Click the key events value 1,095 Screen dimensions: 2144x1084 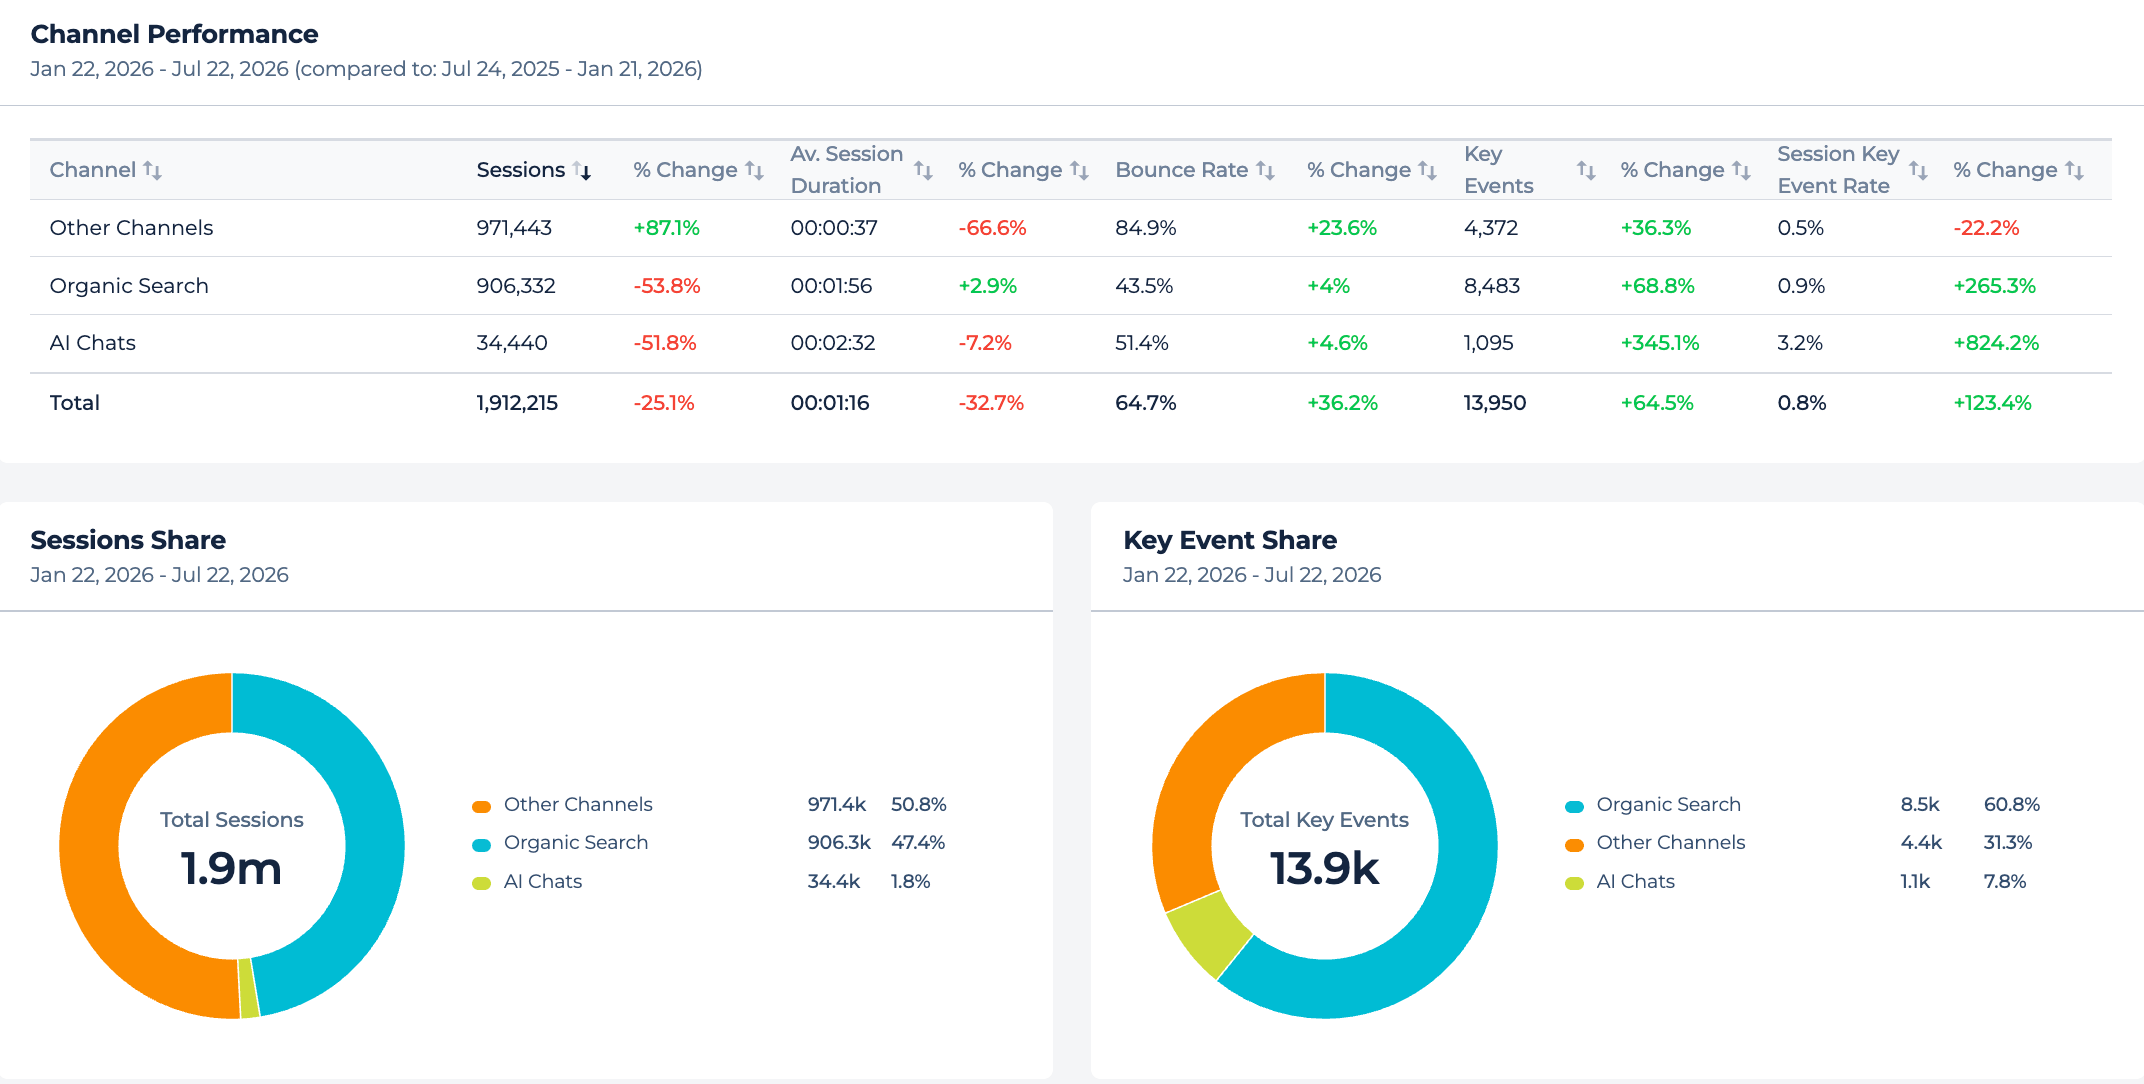tap(1489, 343)
